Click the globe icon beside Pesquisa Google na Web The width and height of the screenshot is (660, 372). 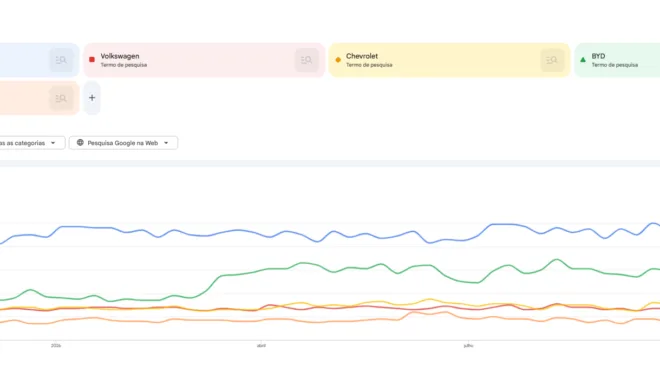[x=80, y=143]
